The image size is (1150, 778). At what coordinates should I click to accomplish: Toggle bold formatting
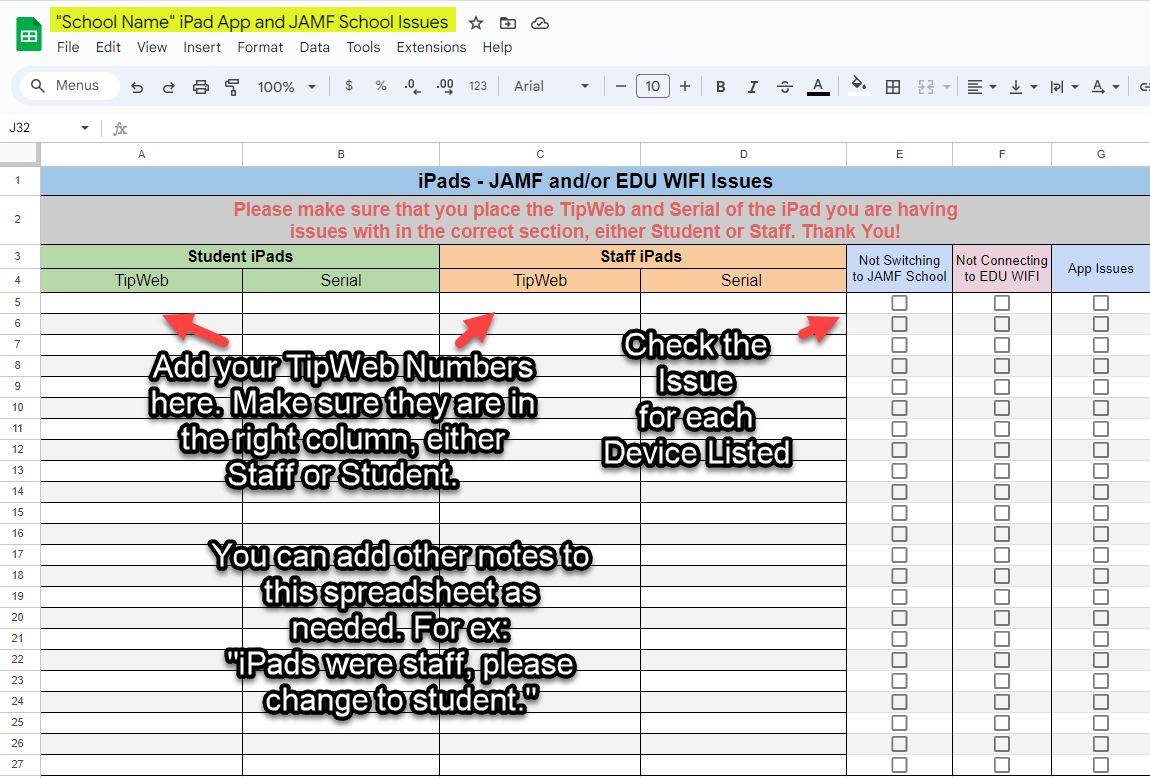click(x=720, y=87)
